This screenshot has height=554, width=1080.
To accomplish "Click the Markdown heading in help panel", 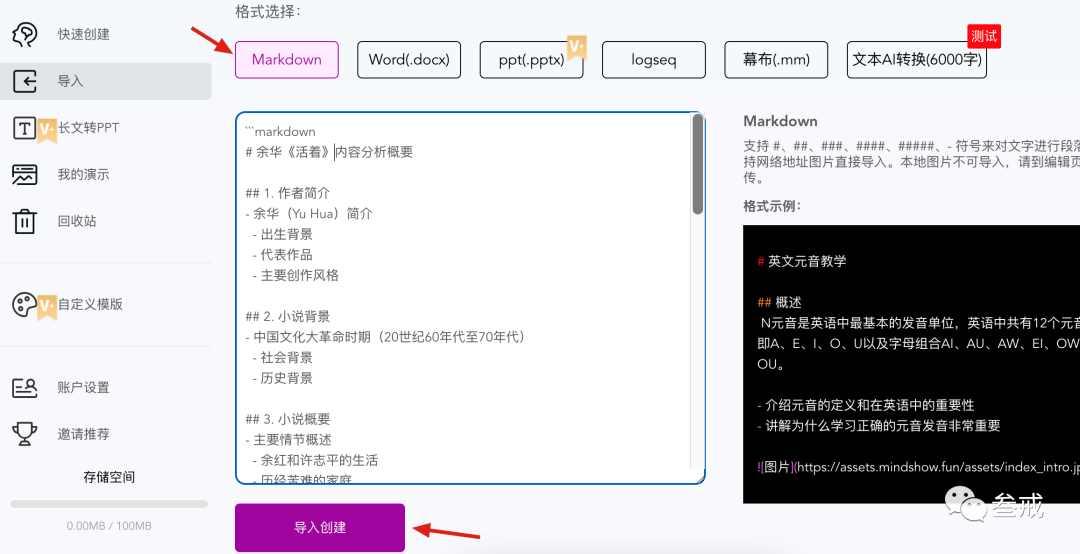I will click(x=780, y=121).
